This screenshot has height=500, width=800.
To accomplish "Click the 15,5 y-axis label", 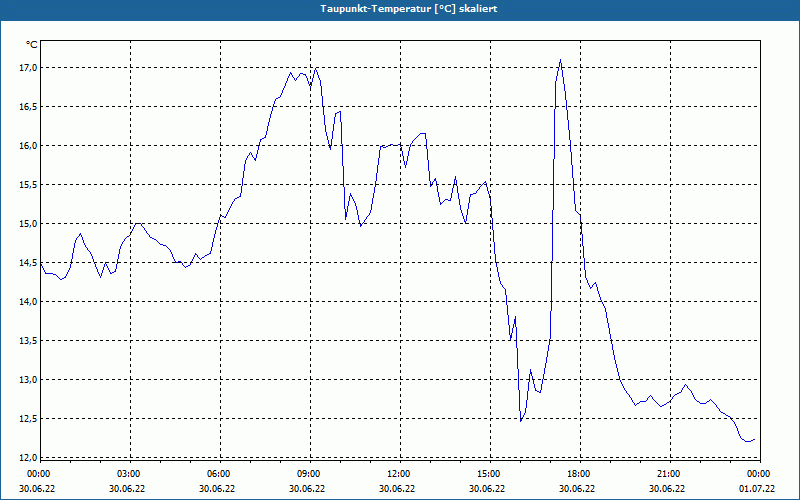I will [x=27, y=185].
